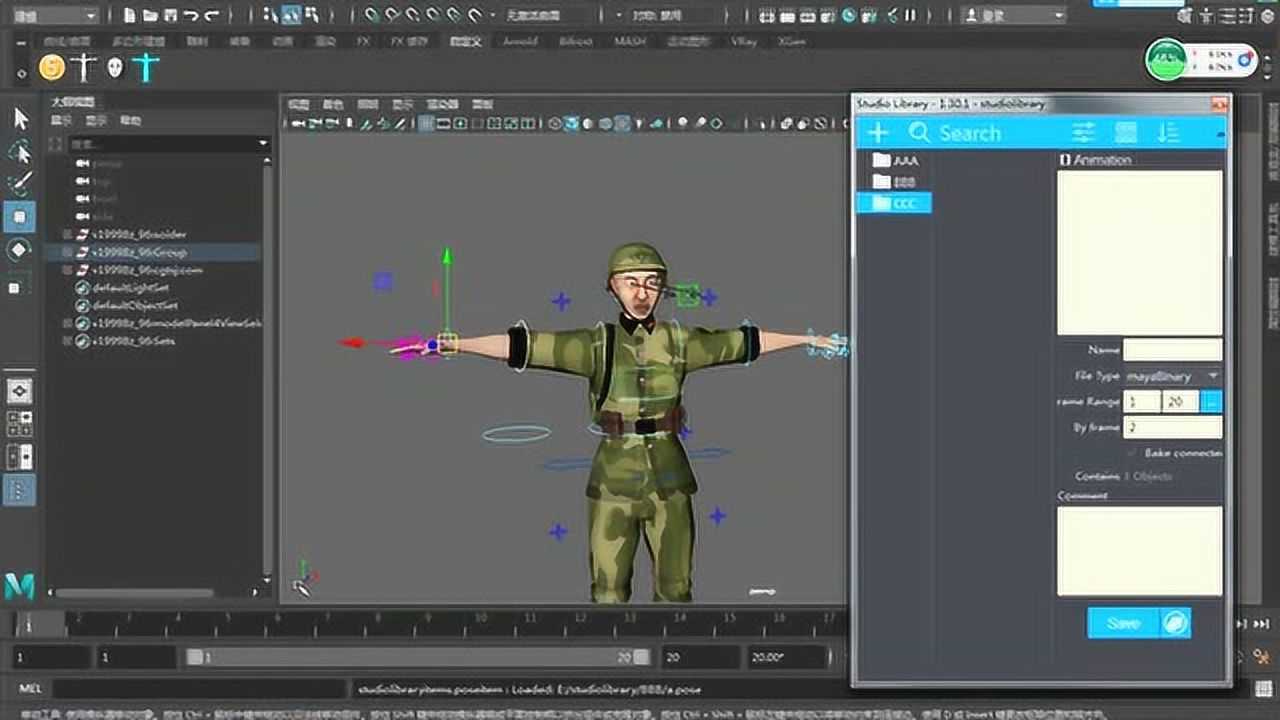The height and width of the screenshot is (720, 1280).
Task: Click the plus icon to add a Studio Library item
Action: (x=878, y=132)
